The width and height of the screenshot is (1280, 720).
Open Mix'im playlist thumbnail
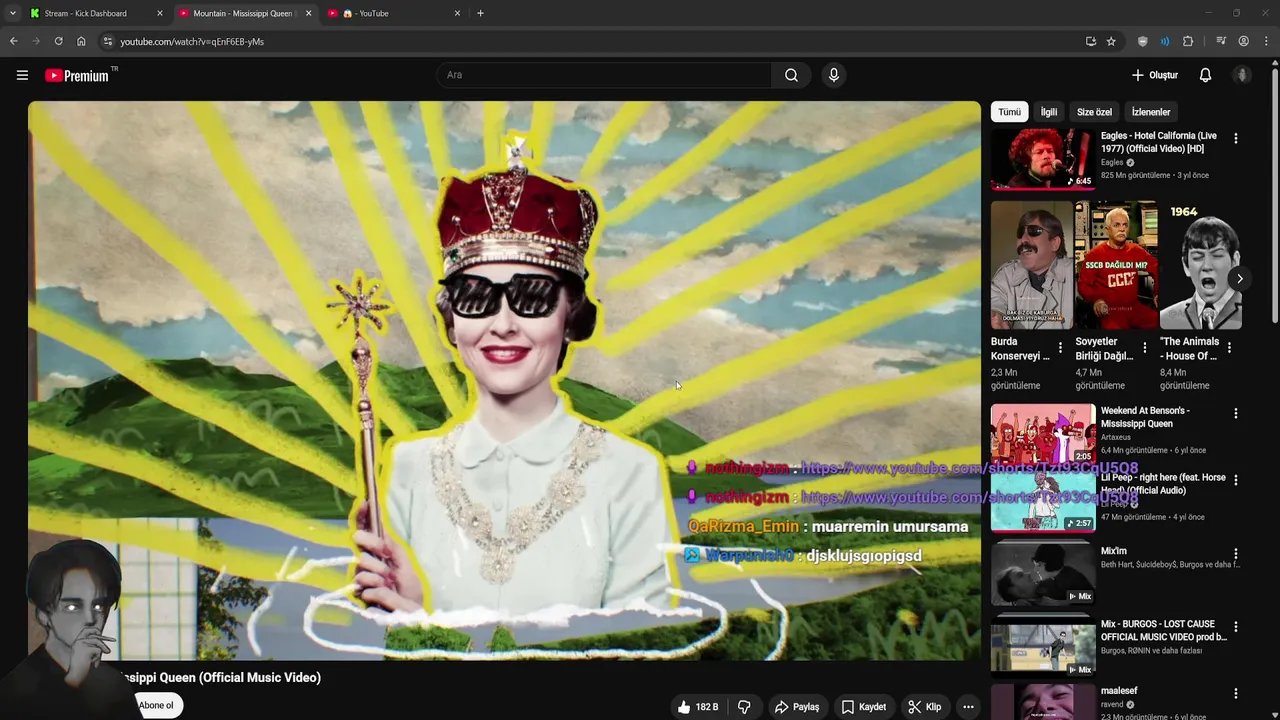point(1043,573)
